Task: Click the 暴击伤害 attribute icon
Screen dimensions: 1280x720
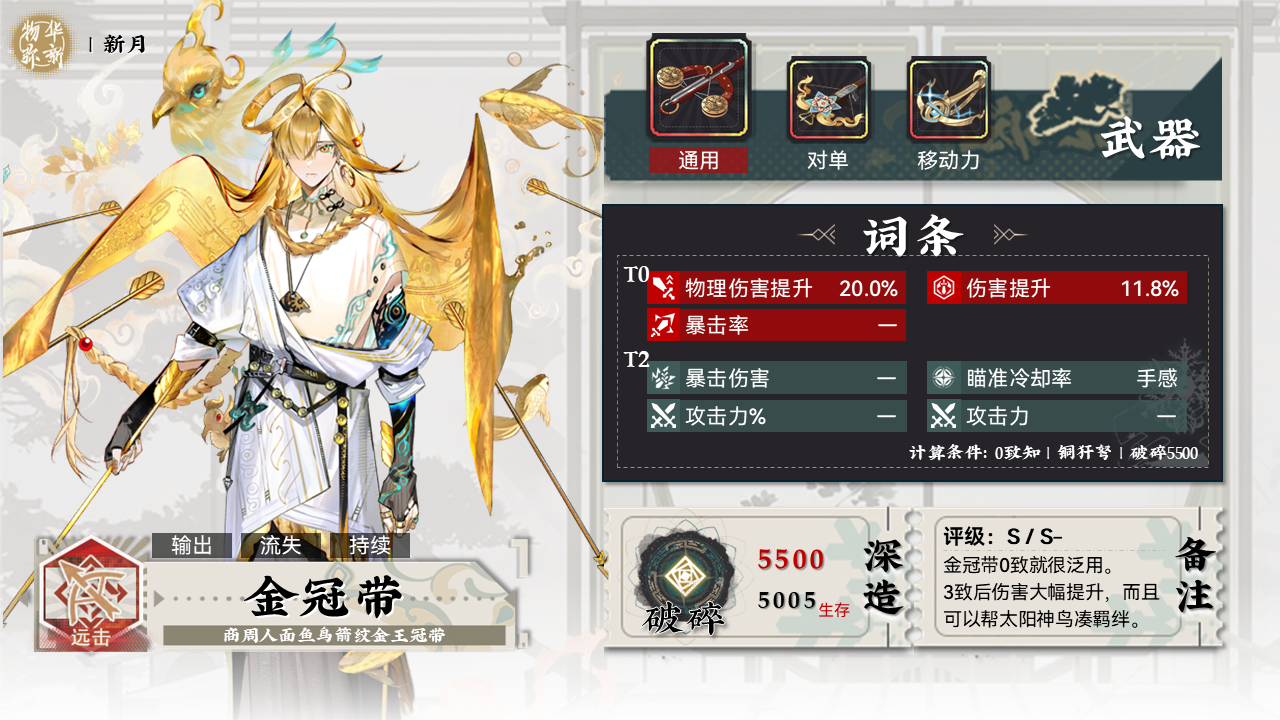Action: tap(664, 379)
